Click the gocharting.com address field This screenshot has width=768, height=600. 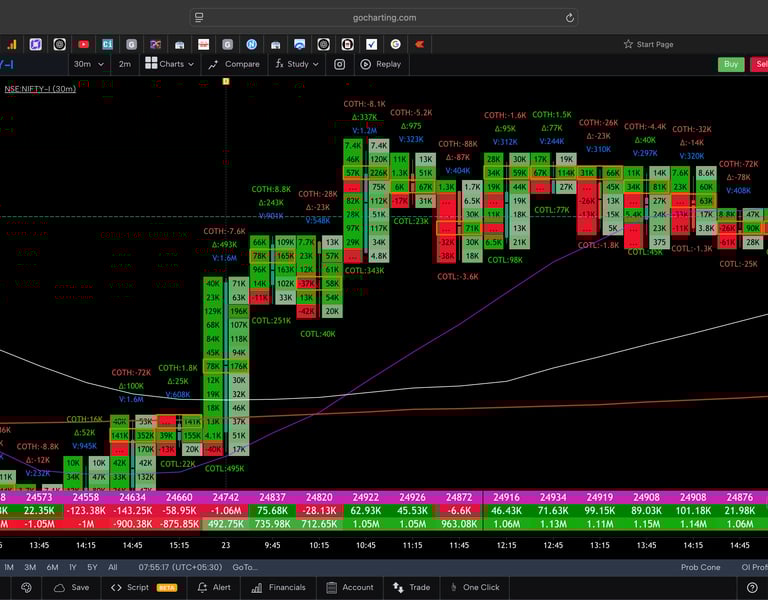coord(384,18)
